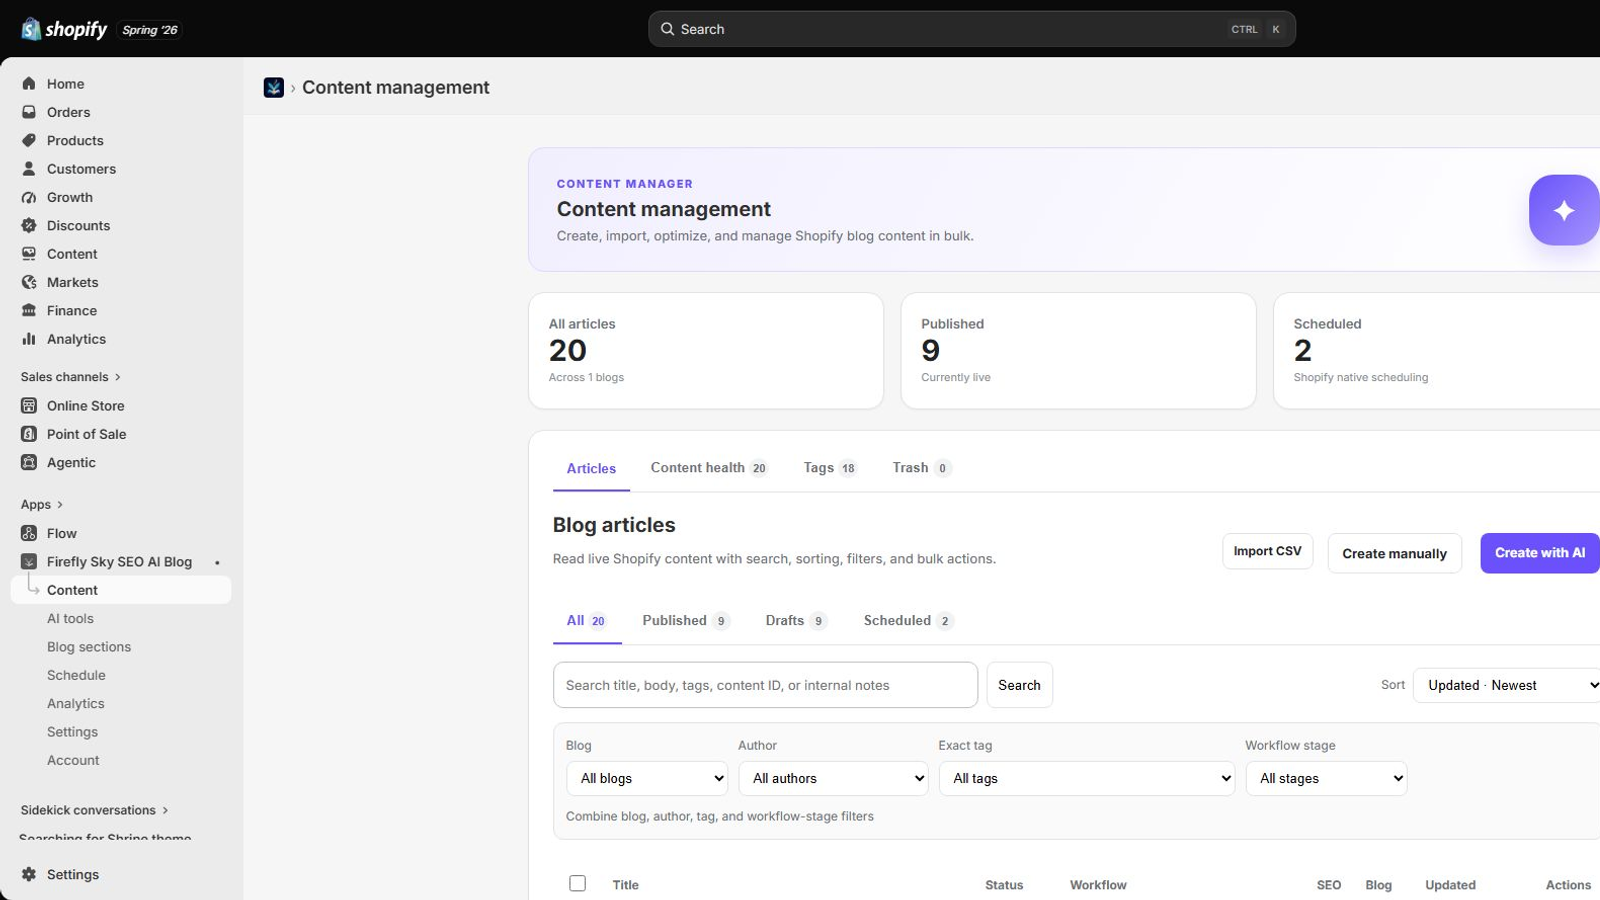1600x900 pixels.
Task: Click the Online Store icon
Action: 29,406
